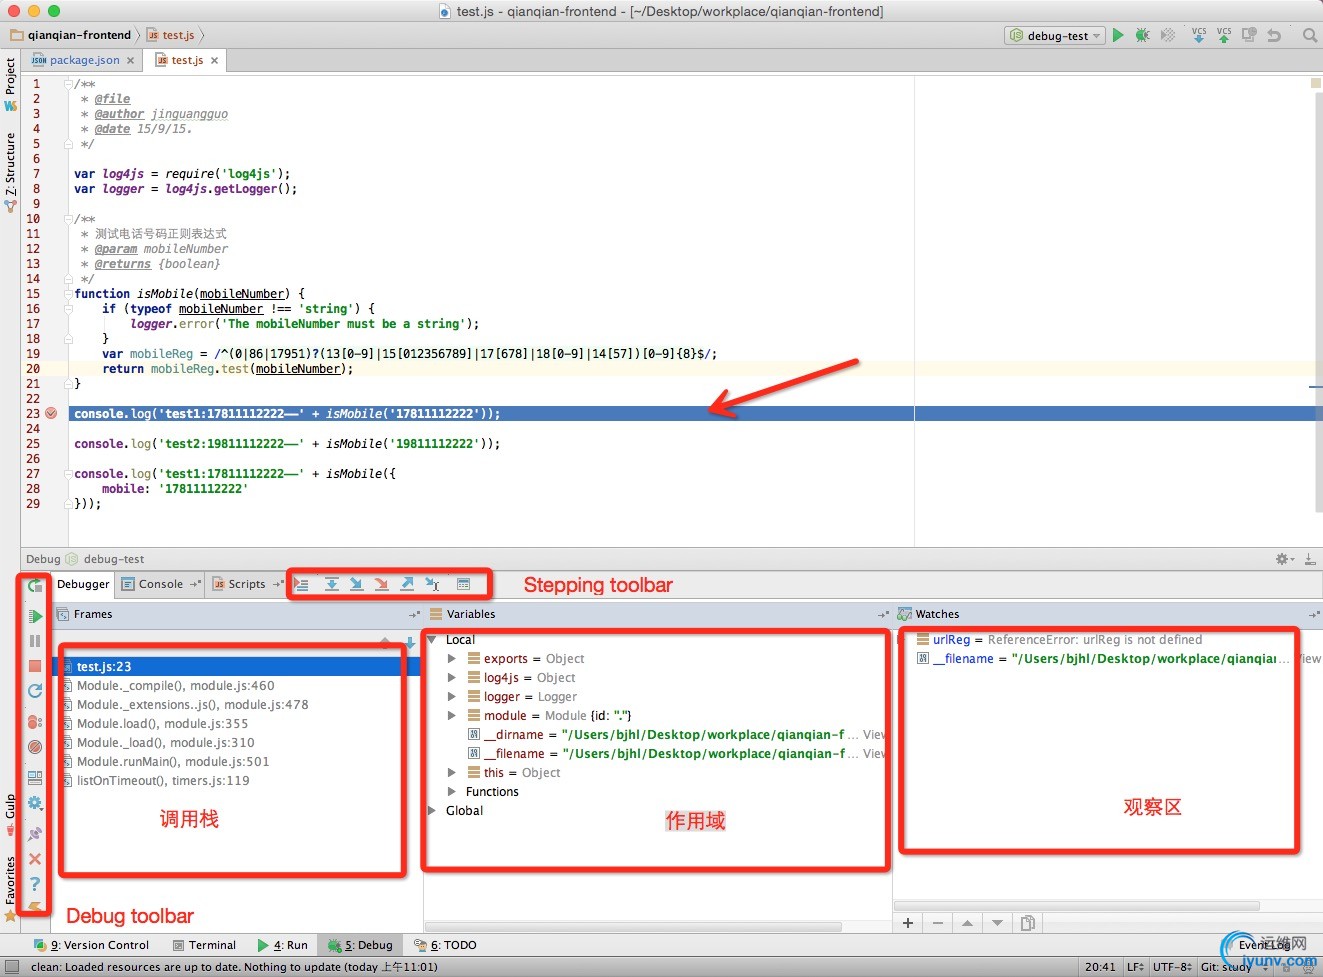Start debugging with green bug icon

coord(1142,35)
